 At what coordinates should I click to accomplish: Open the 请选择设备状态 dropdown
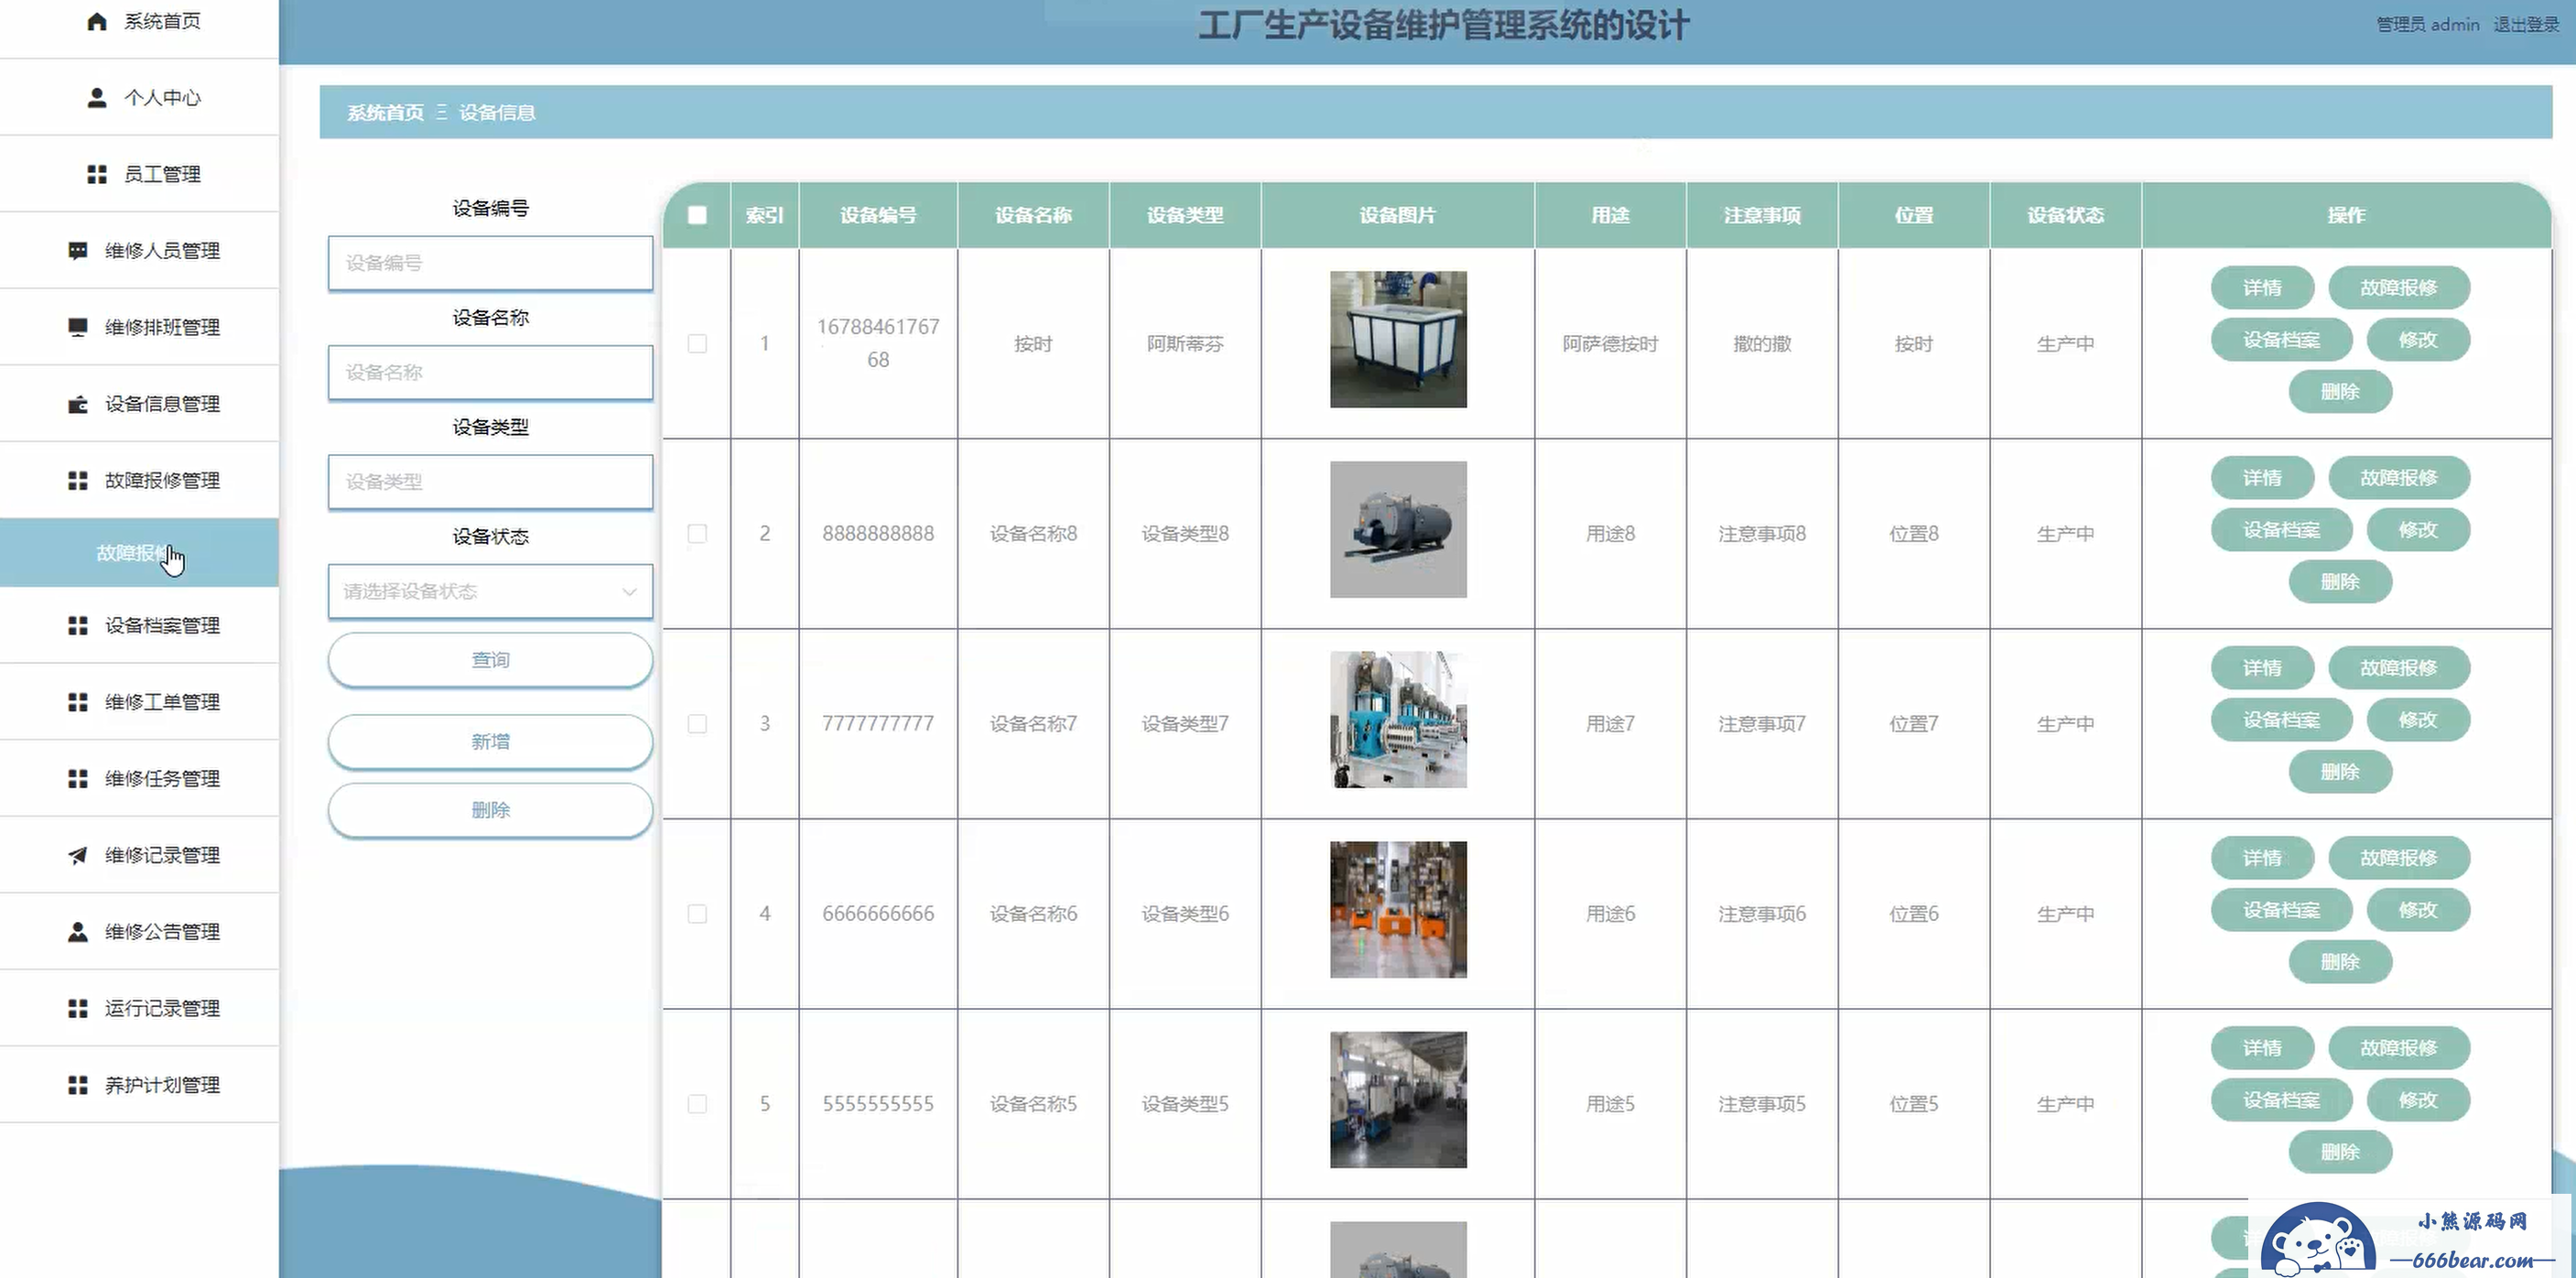(490, 592)
